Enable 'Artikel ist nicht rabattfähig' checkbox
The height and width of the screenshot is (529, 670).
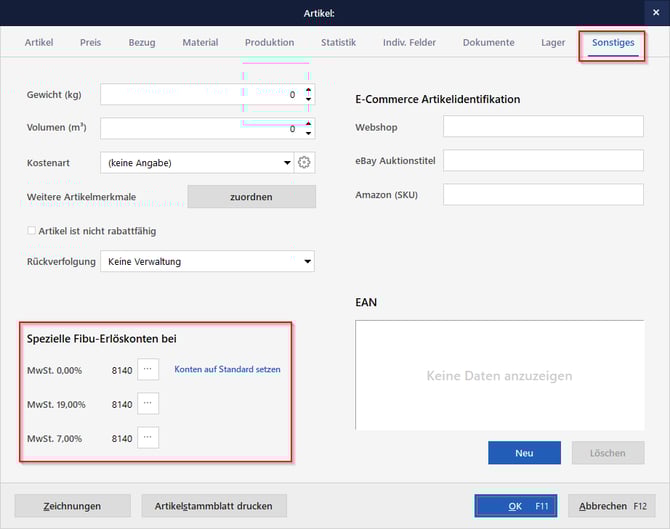[x=32, y=231]
